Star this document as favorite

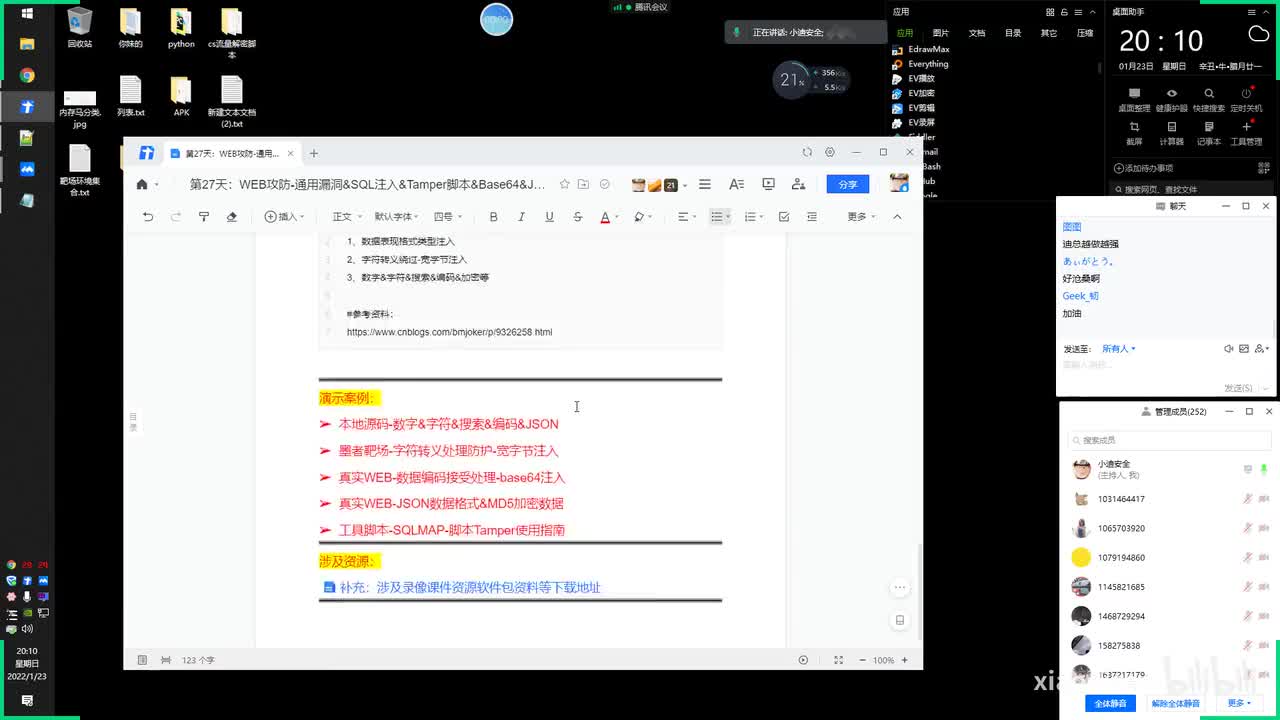(565, 184)
